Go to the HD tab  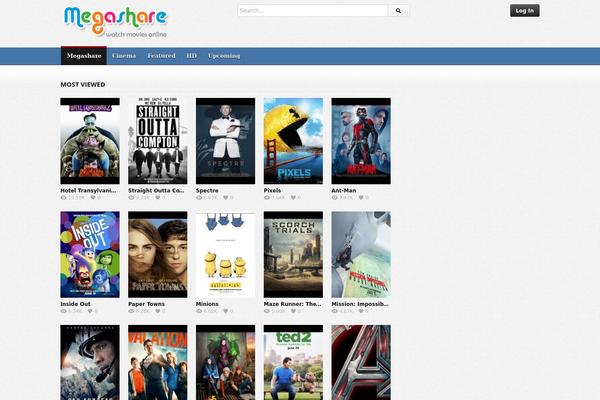tap(191, 56)
